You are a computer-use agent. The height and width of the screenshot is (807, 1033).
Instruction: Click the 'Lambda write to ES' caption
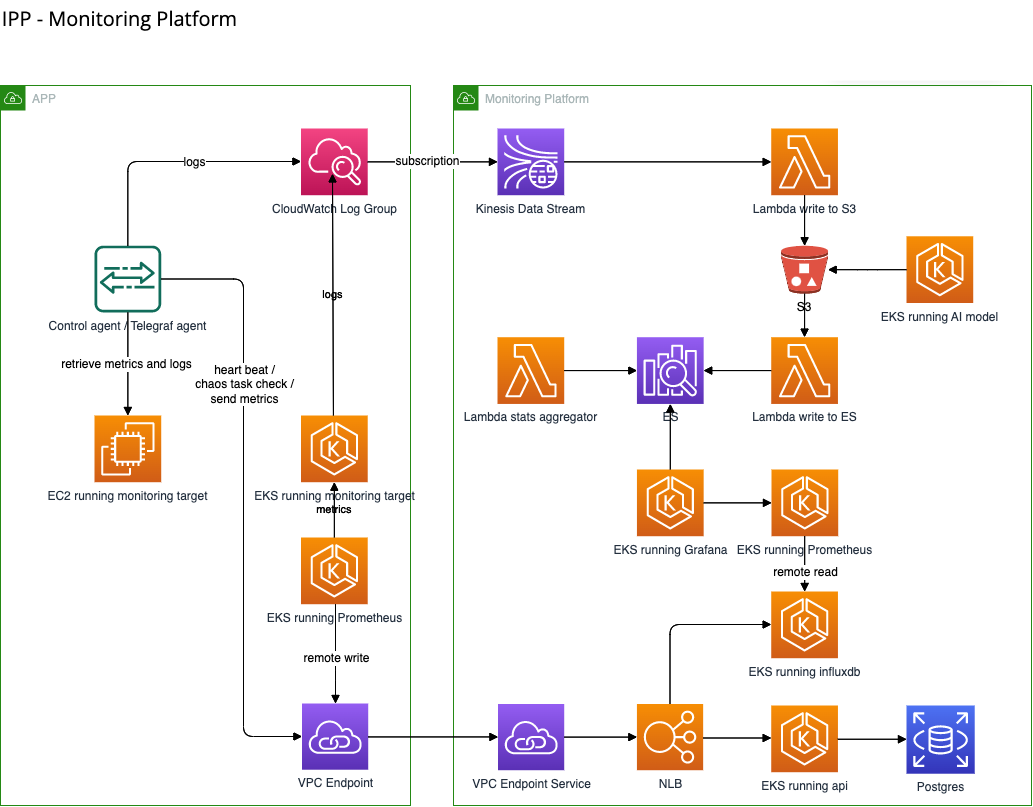pos(804,417)
